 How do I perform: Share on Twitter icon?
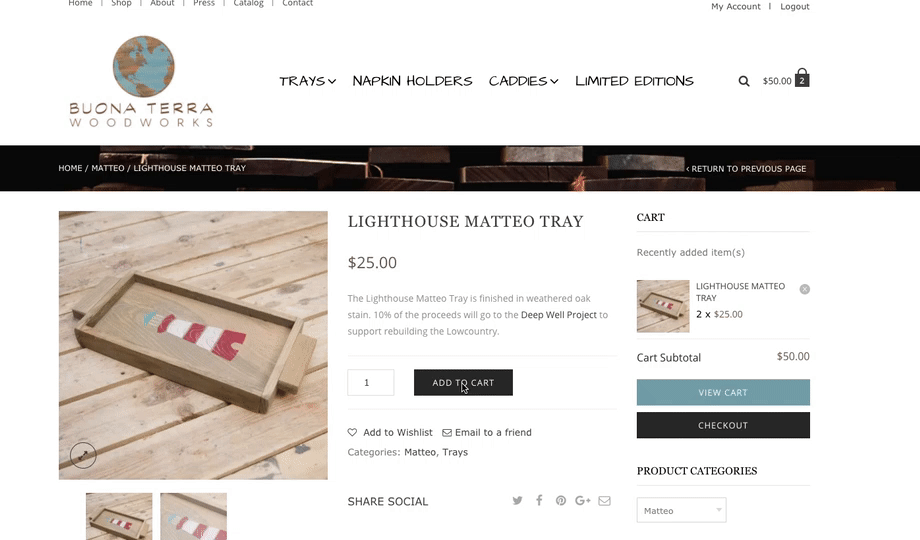point(517,501)
